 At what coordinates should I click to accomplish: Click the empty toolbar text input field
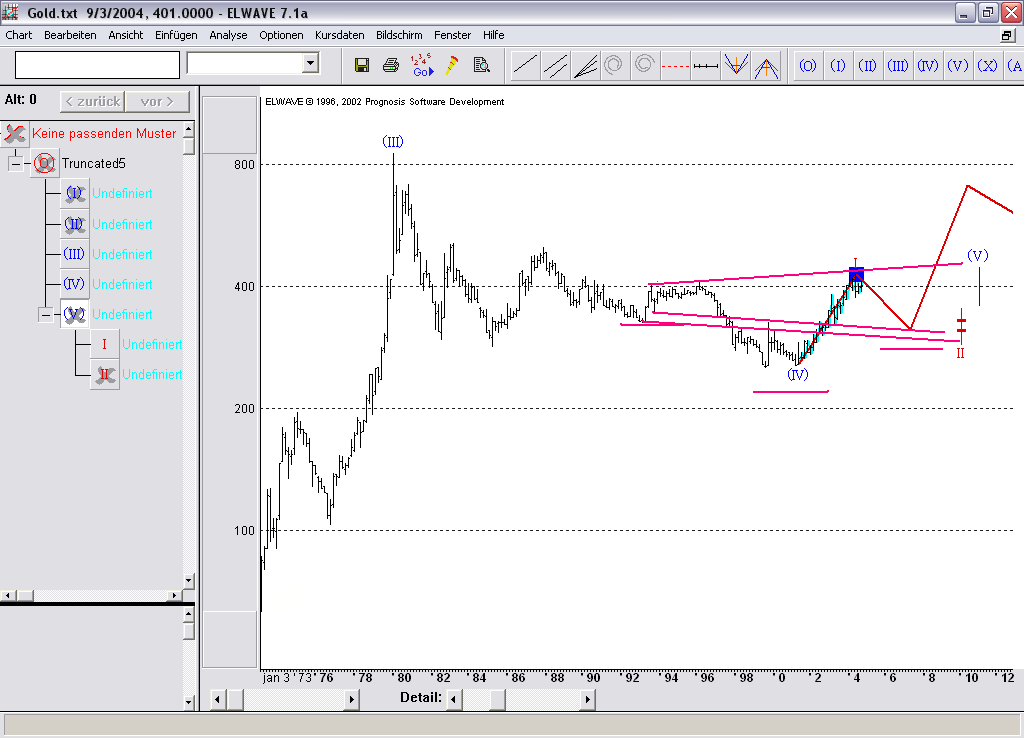[x=97, y=64]
